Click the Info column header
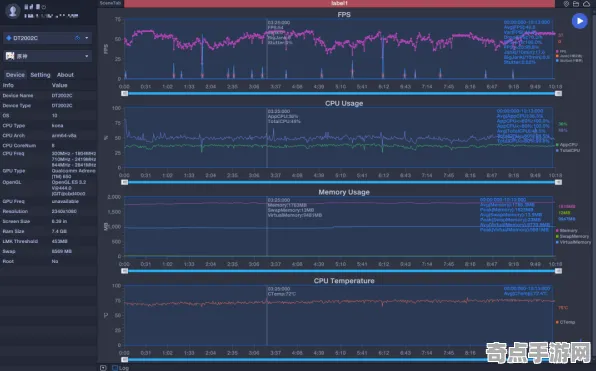The image size is (596, 371). pos(8,85)
